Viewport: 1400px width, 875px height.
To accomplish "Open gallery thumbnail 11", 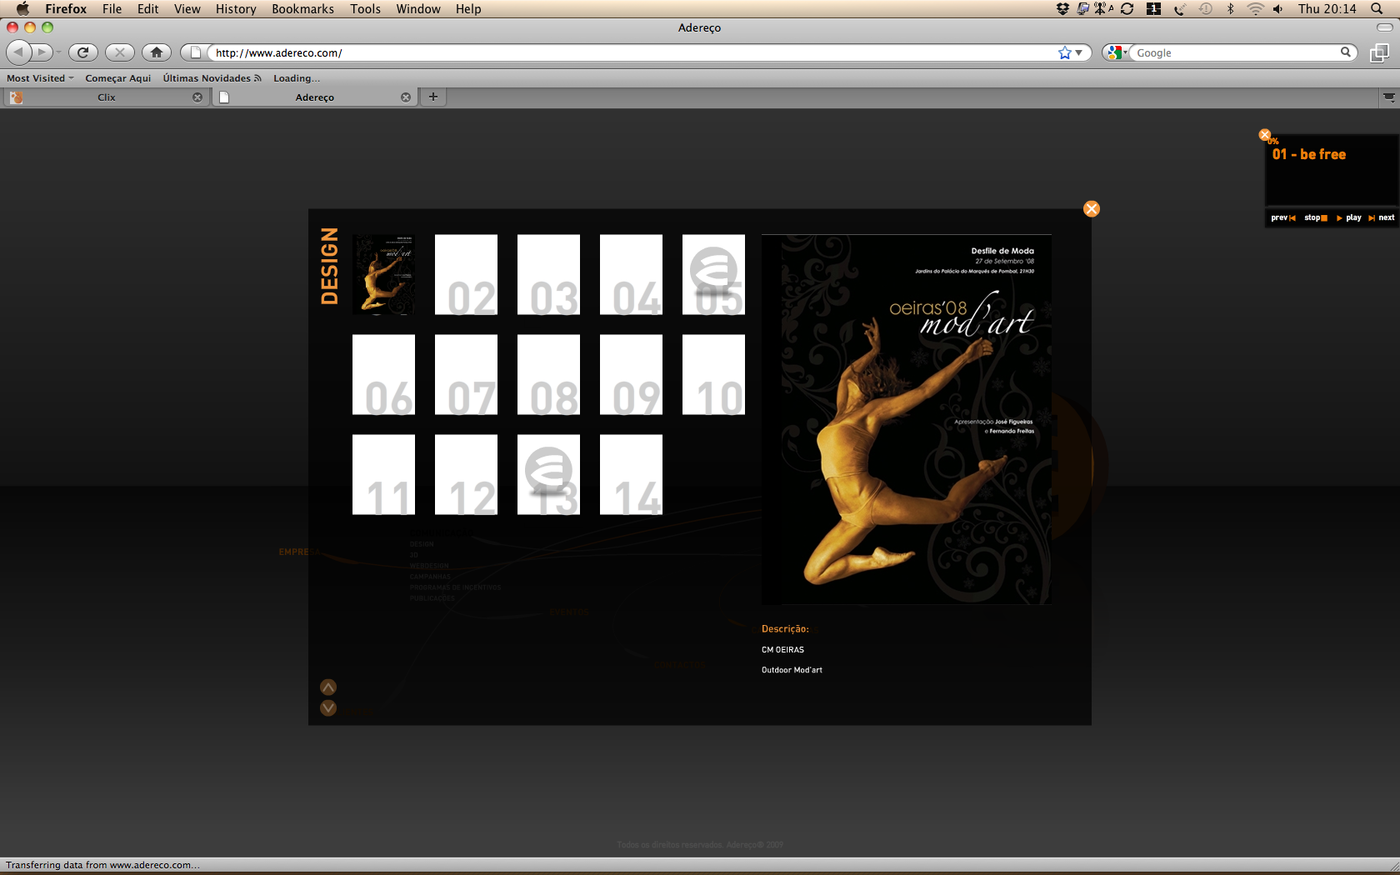I will coord(384,475).
